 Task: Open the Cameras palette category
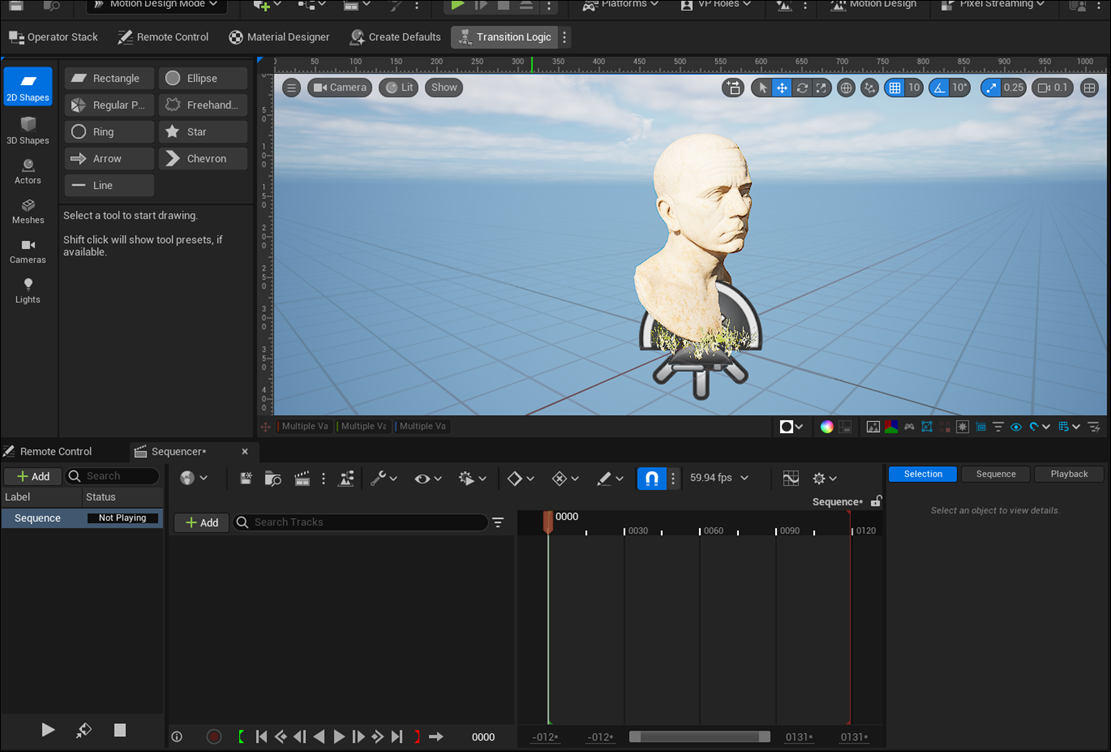pyautogui.click(x=28, y=251)
